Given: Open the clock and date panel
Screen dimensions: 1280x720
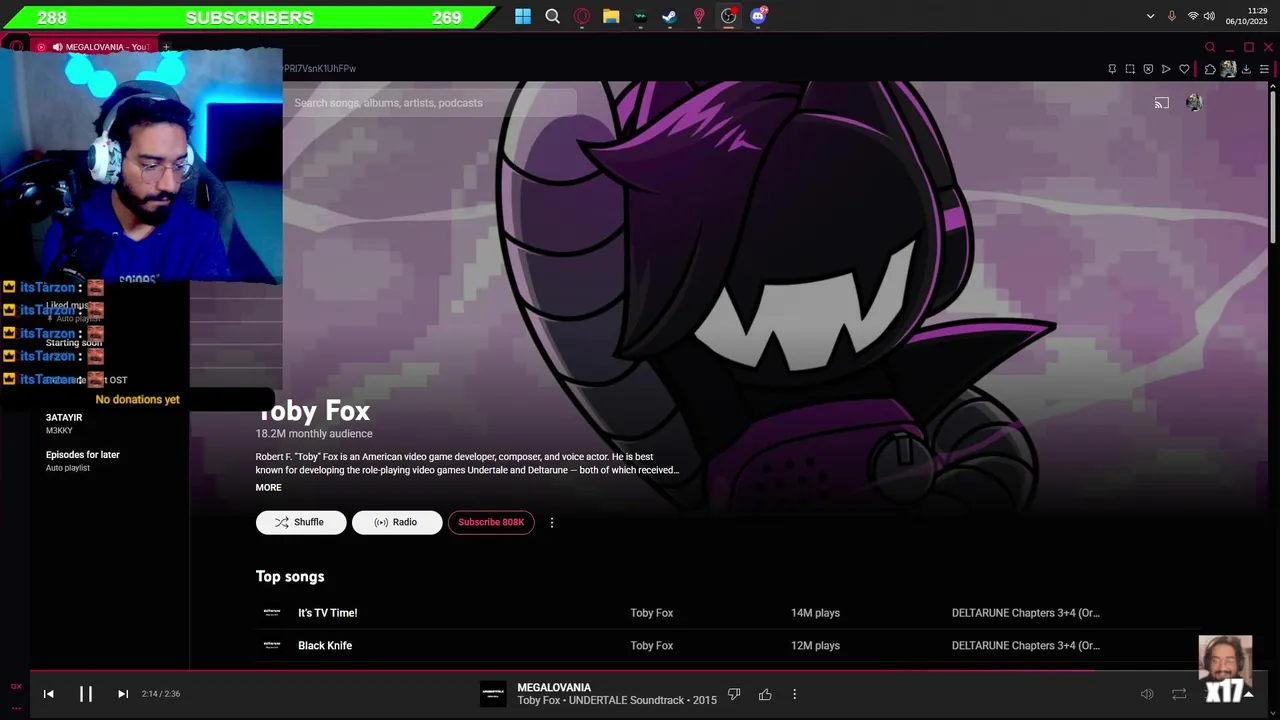Looking at the screenshot, I should 1247,16.
